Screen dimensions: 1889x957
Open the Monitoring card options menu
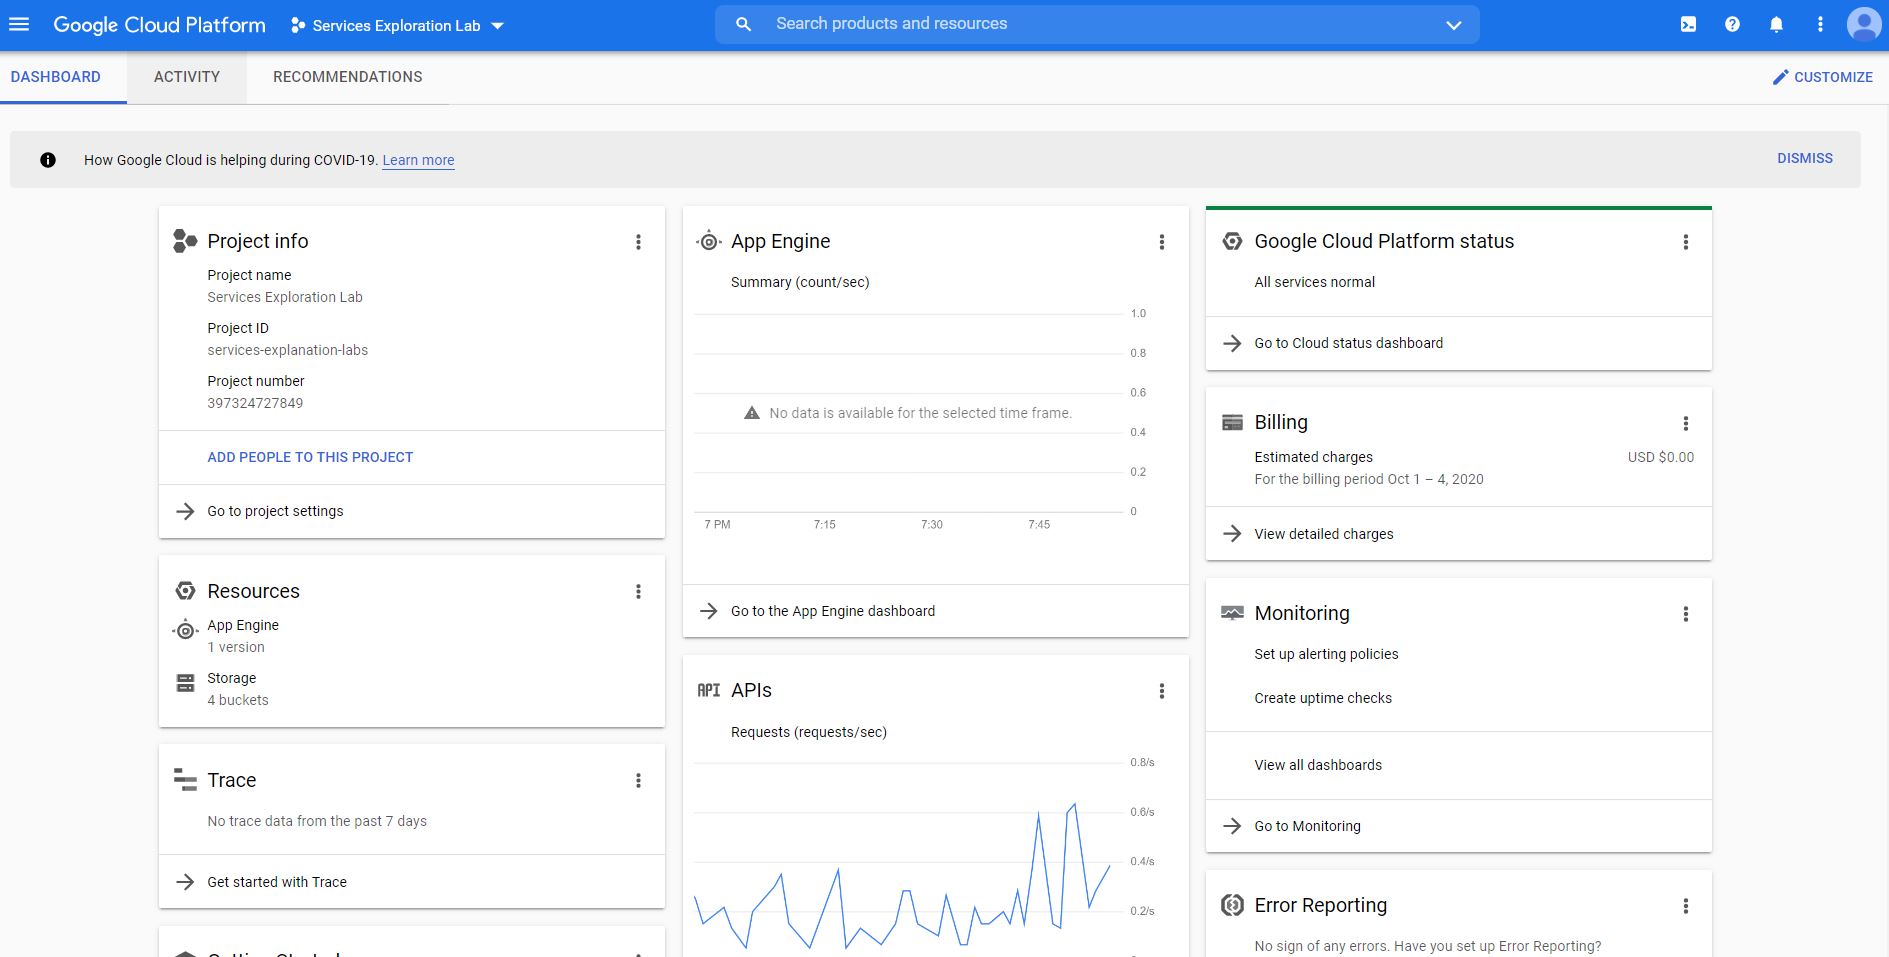tap(1685, 614)
